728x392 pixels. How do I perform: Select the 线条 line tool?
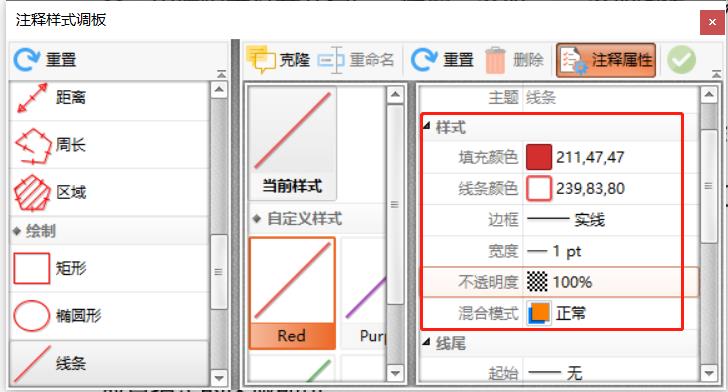click(110, 363)
